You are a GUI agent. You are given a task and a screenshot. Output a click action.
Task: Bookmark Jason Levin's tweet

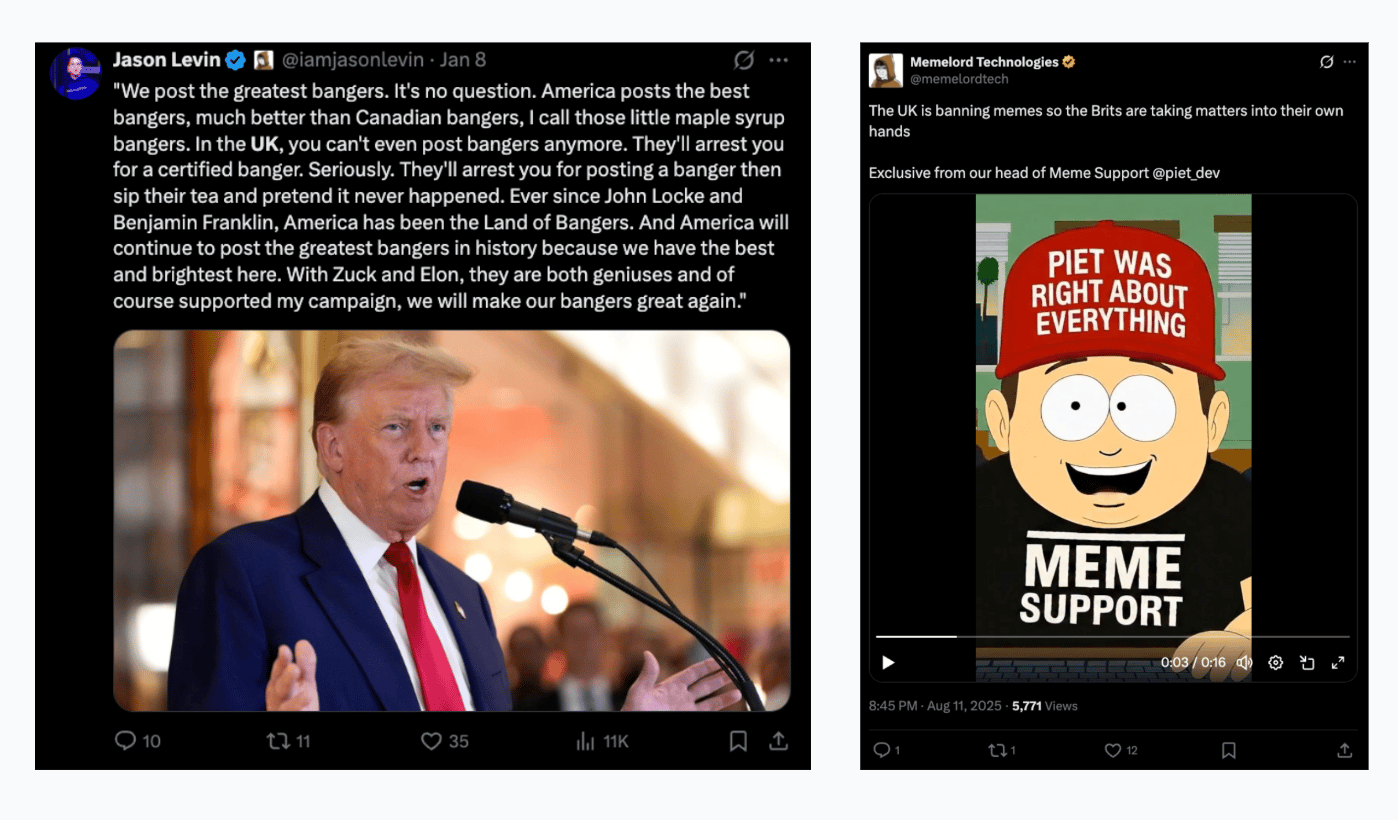[x=738, y=741]
